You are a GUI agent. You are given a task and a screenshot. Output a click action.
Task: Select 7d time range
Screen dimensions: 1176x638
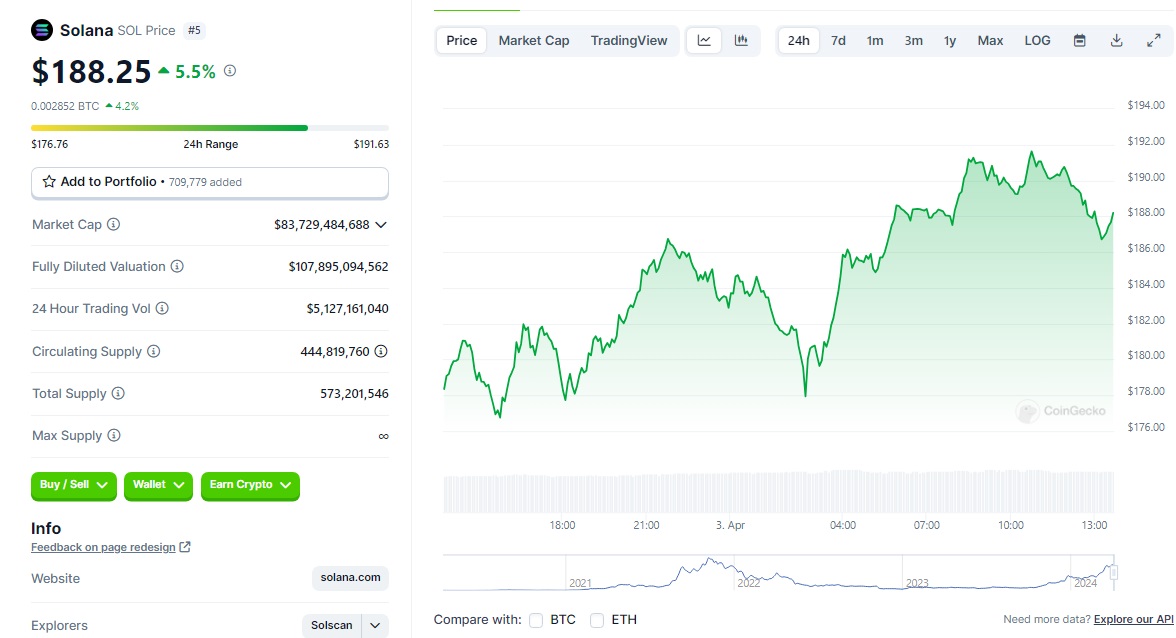coord(838,40)
